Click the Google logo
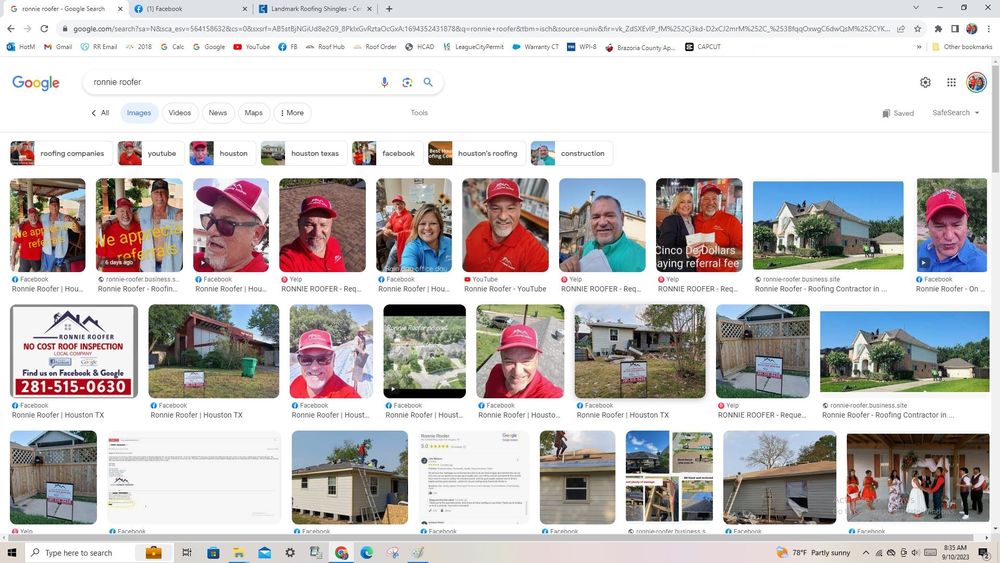The height and width of the screenshot is (563, 1000). click(x=36, y=83)
